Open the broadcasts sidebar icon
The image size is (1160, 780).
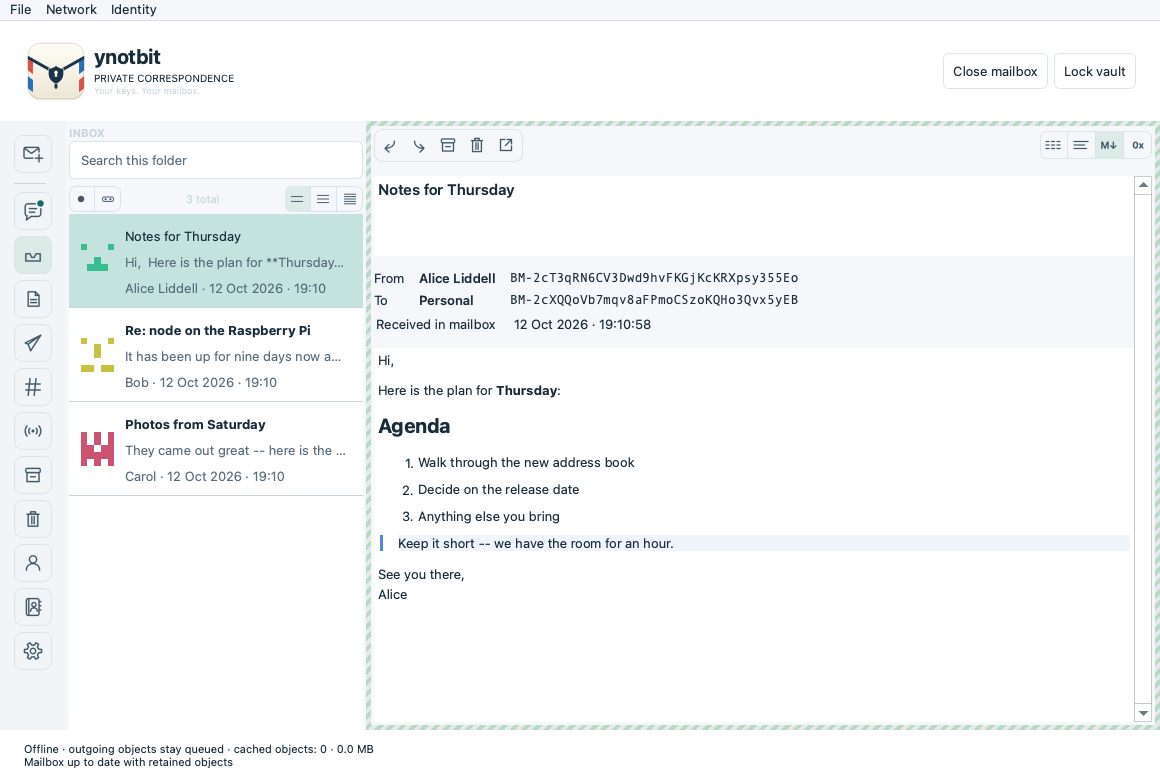tap(33, 431)
